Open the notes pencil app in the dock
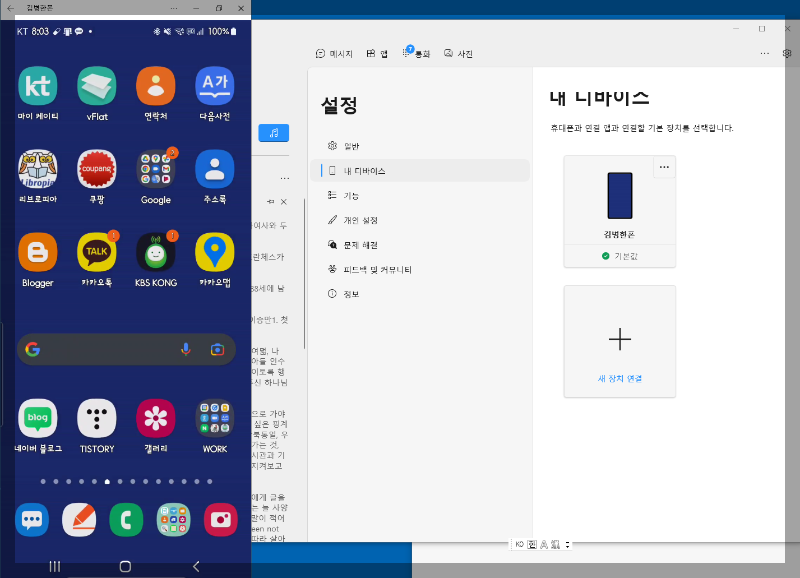The height and width of the screenshot is (578, 800). click(79, 520)
